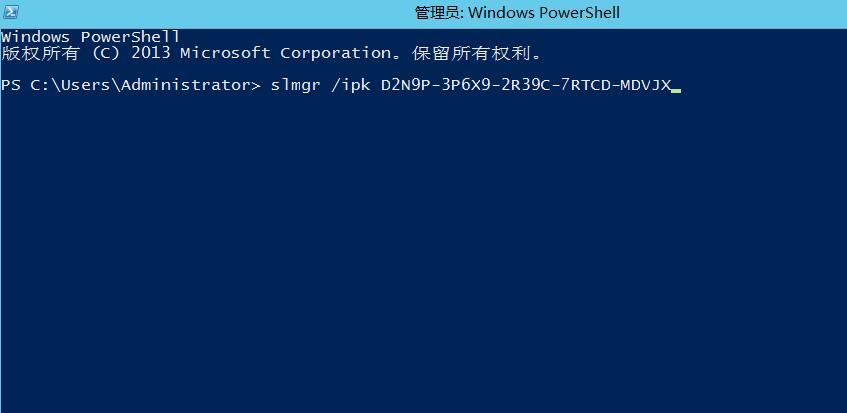Viewport: 847px width, 413px height.
Task: Click the 'Windows PowerShell' banner line in console
Action: tap(91, 37)
